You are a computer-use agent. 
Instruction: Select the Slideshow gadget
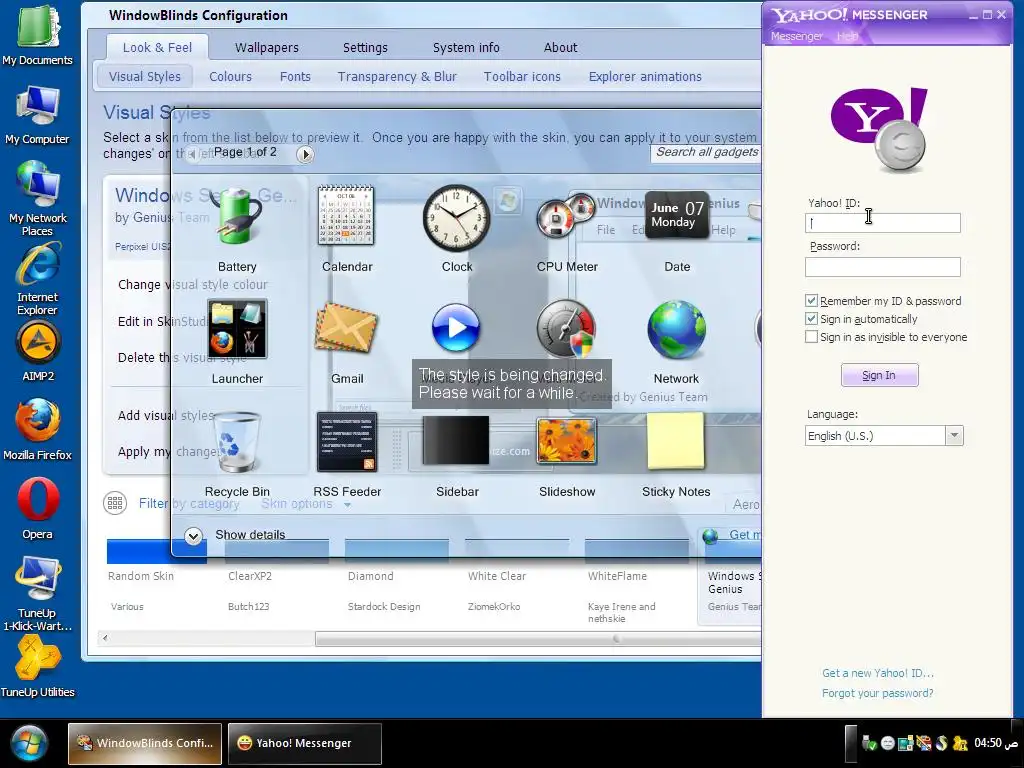pos(566,441)
